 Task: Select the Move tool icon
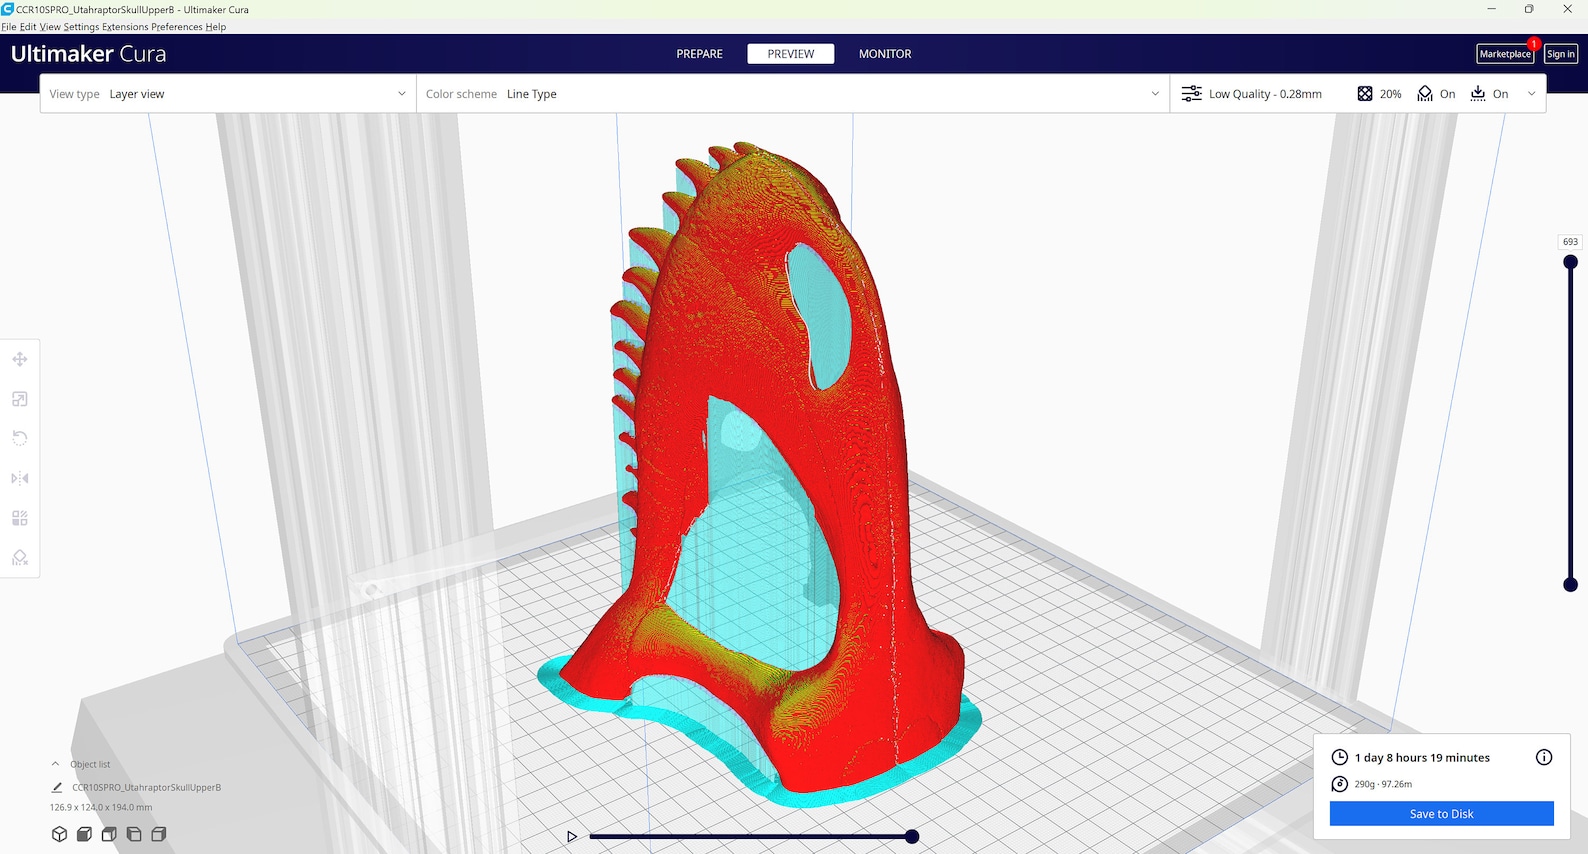(20, 359)
